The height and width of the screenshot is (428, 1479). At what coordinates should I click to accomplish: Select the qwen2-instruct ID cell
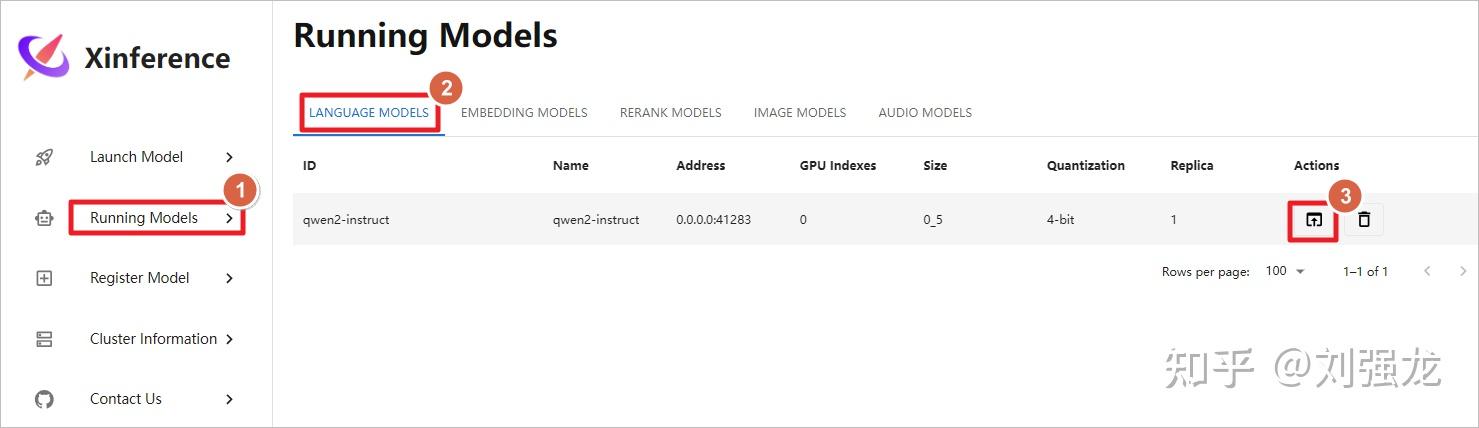[346, 219]
